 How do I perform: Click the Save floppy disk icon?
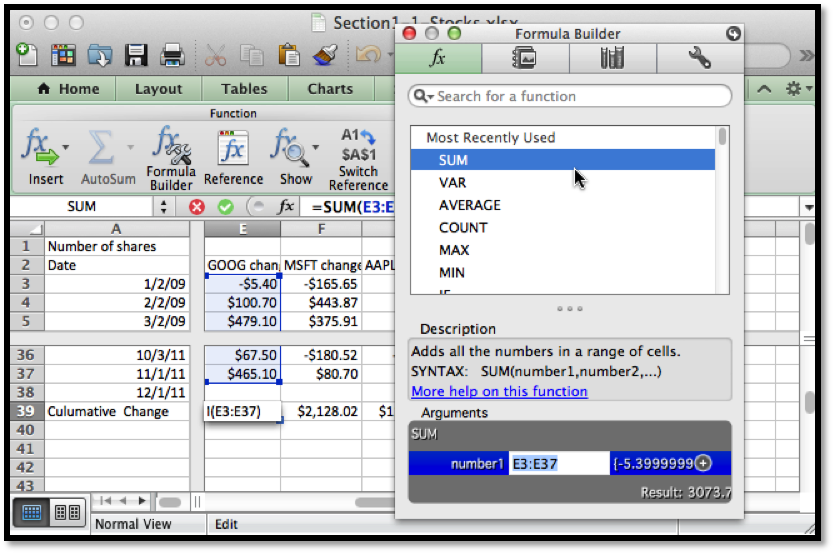coord(135,54)
